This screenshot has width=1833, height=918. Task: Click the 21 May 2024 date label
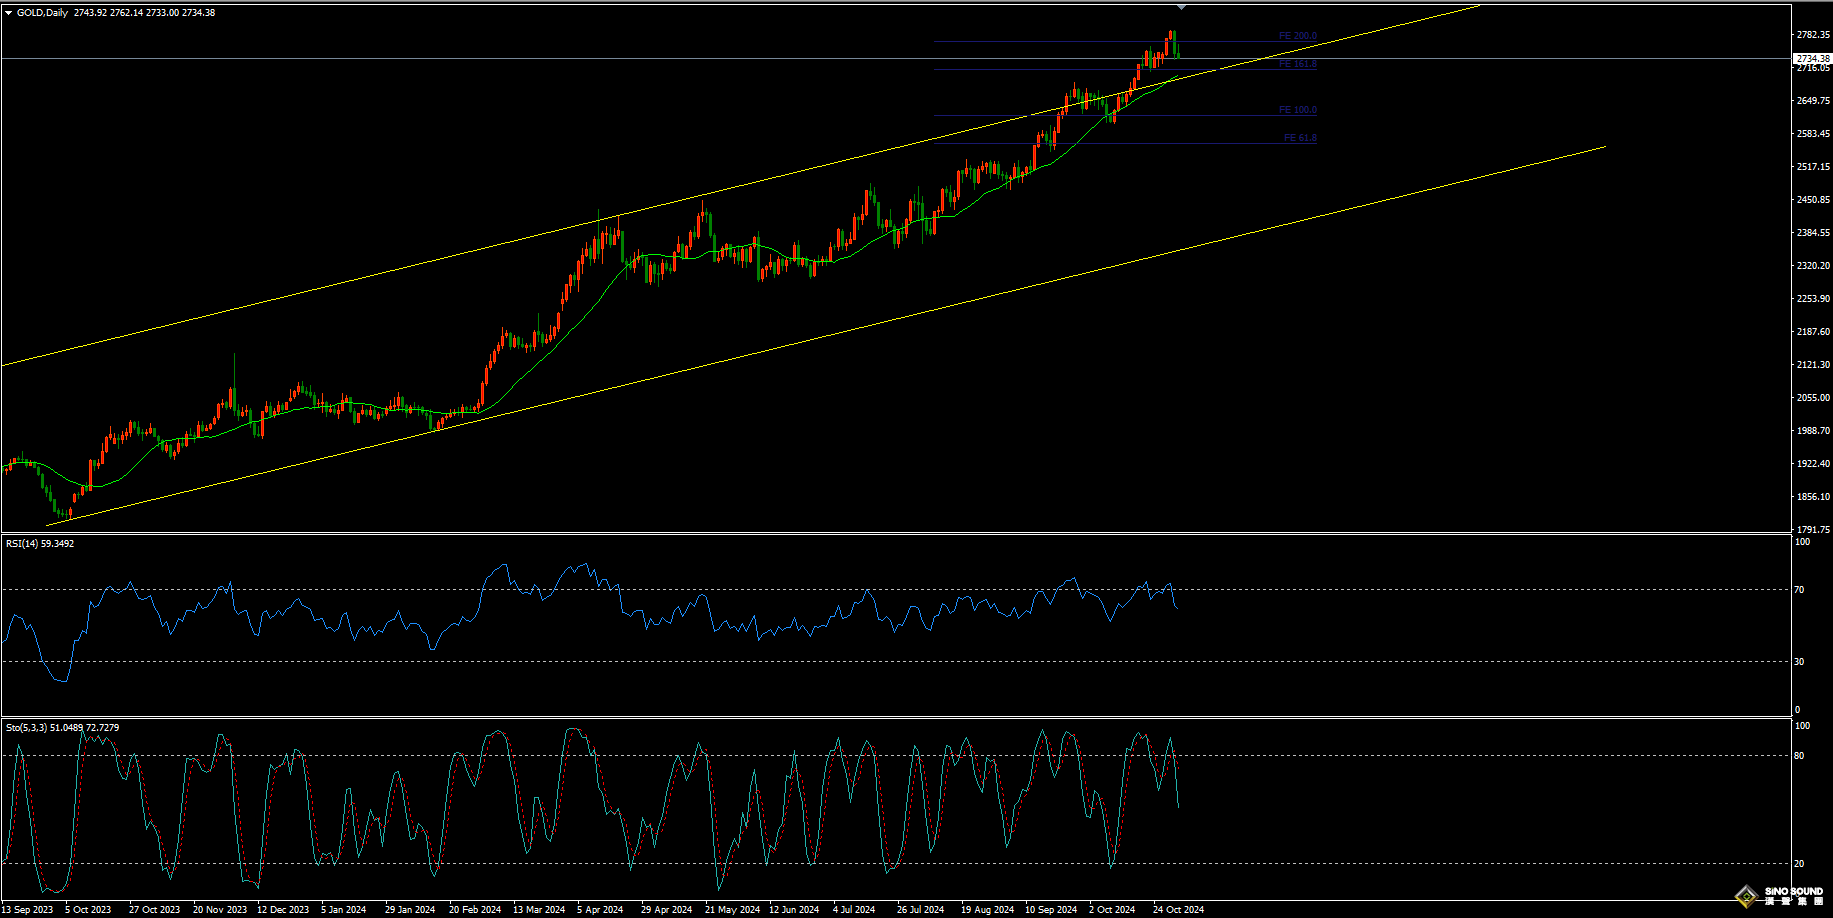(x=732, y=910)
